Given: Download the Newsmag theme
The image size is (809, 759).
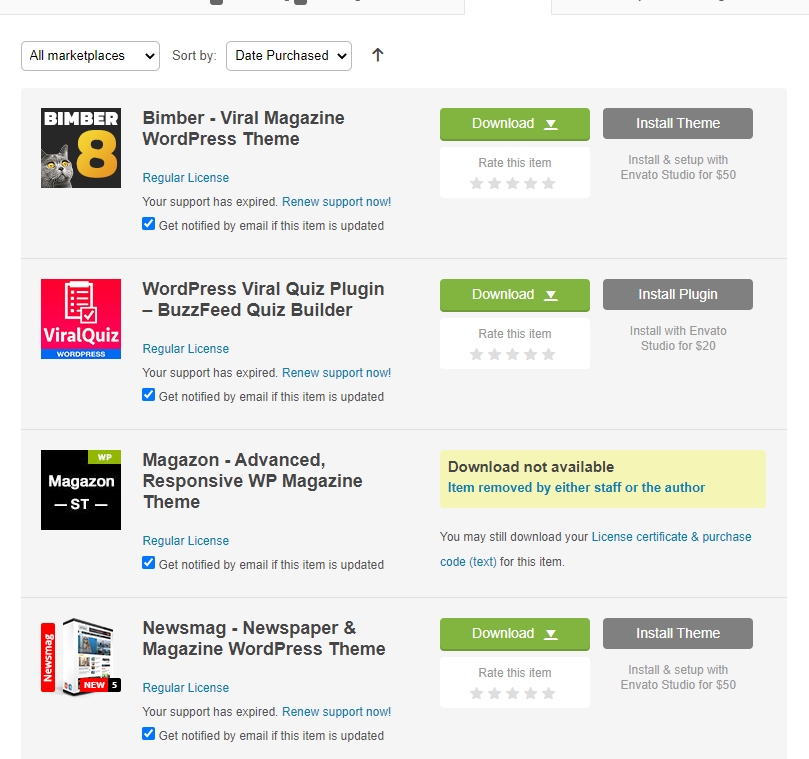Looking at the screenshot, I should pos(514,634).
